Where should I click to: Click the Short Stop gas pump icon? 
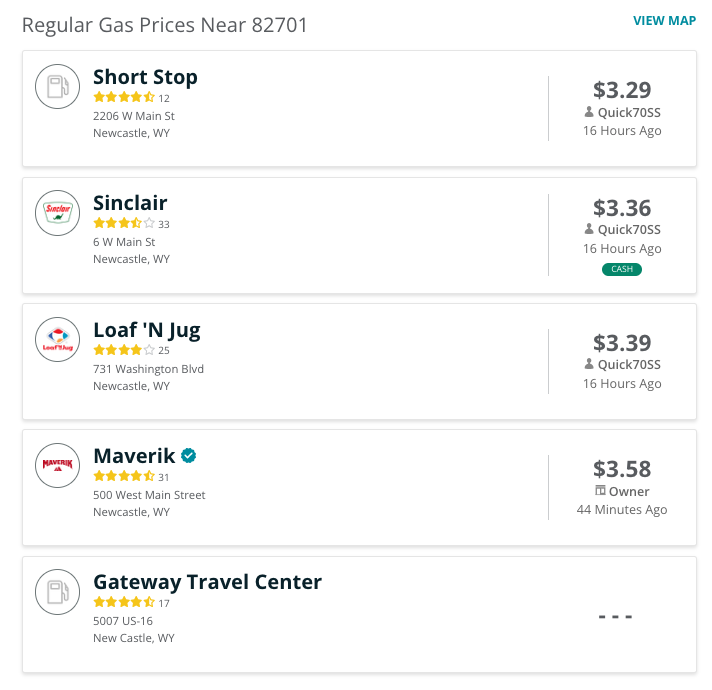(58, 86)
